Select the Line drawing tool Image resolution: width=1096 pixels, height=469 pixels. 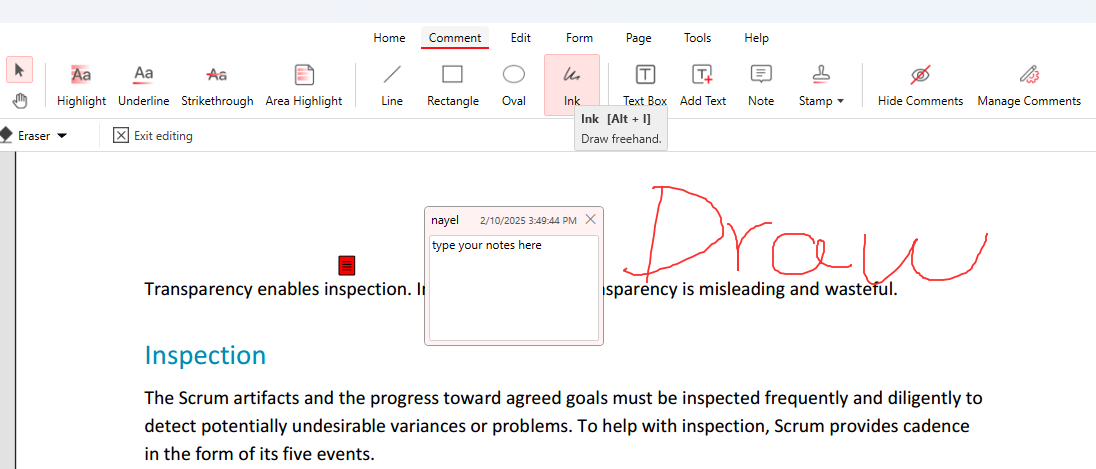392,85
